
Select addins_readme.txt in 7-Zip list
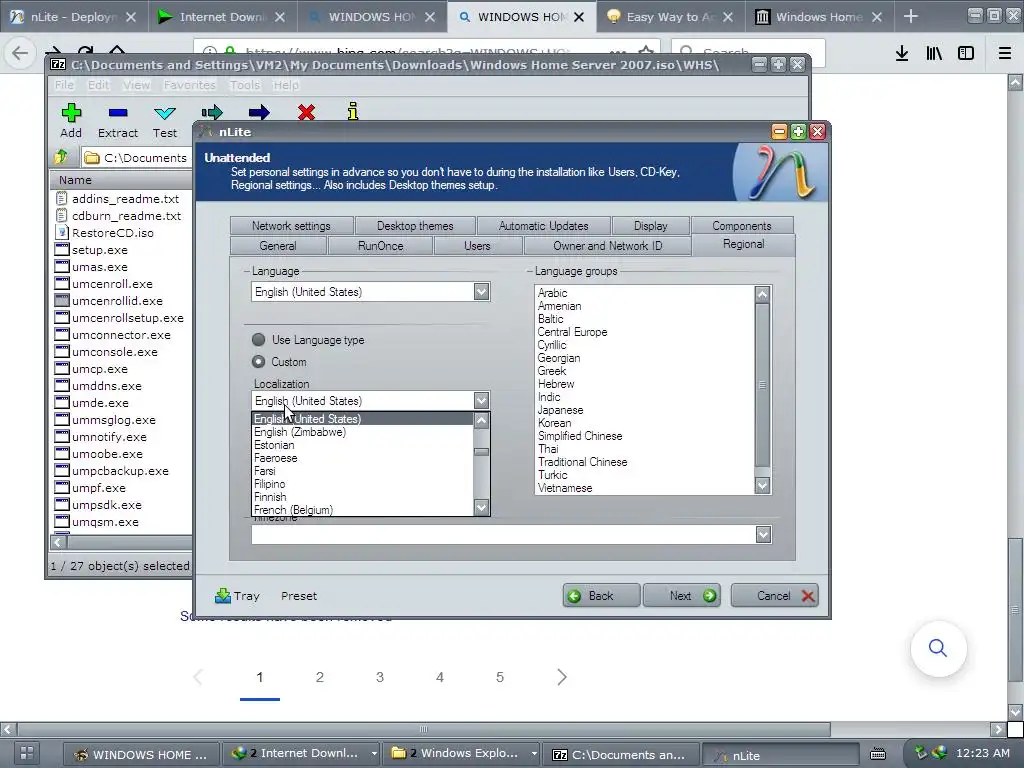125,199
